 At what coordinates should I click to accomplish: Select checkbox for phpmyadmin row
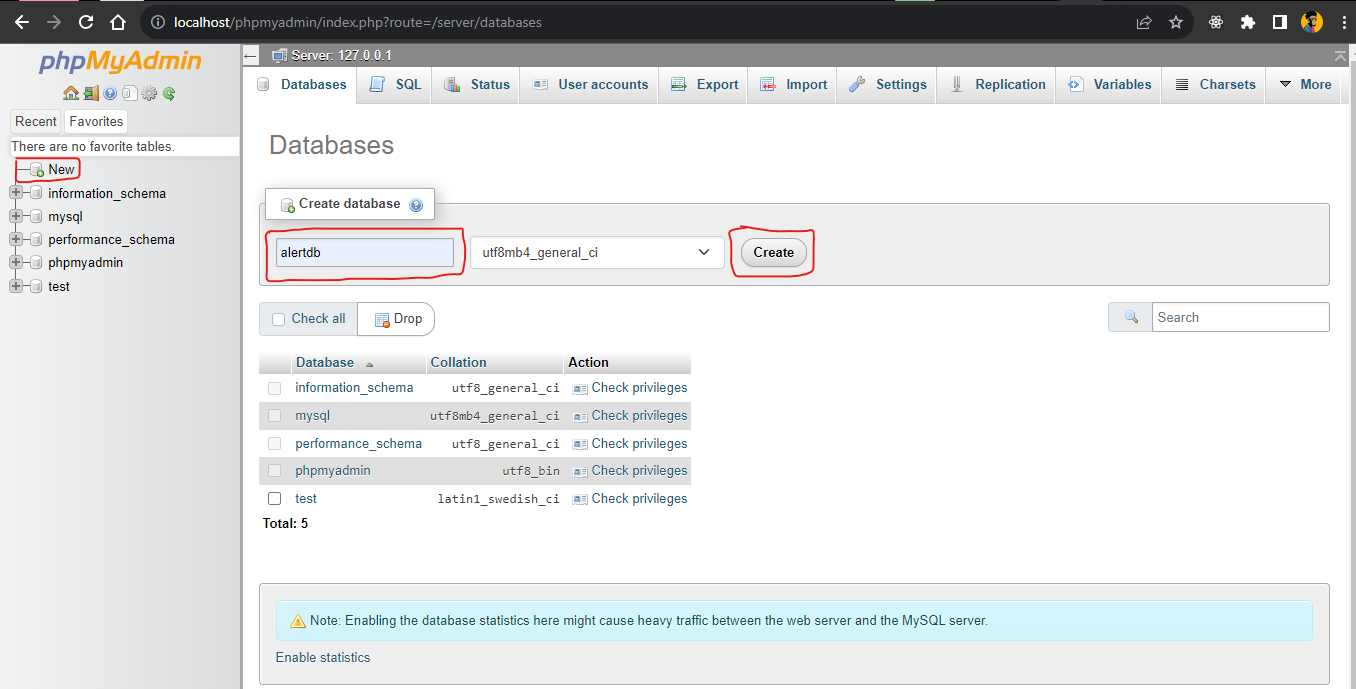[x=274, y=470]
